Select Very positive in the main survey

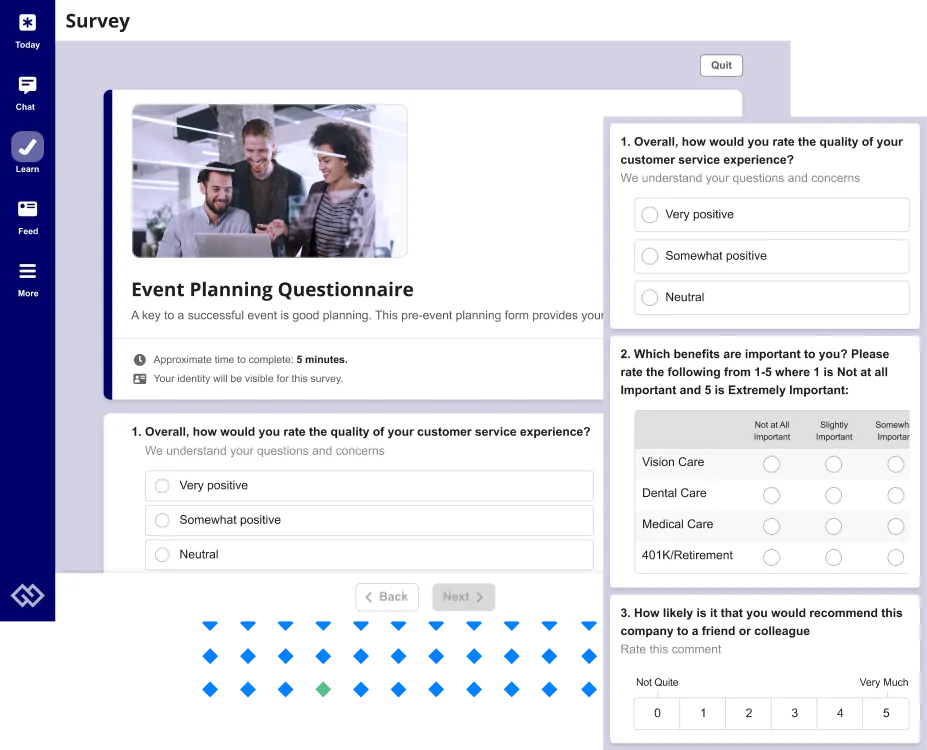369,486
